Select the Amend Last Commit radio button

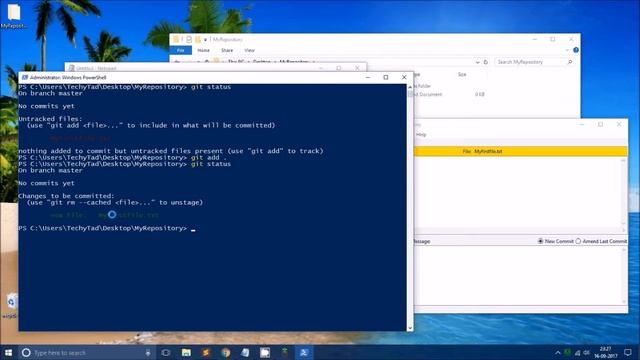(578, 241)
